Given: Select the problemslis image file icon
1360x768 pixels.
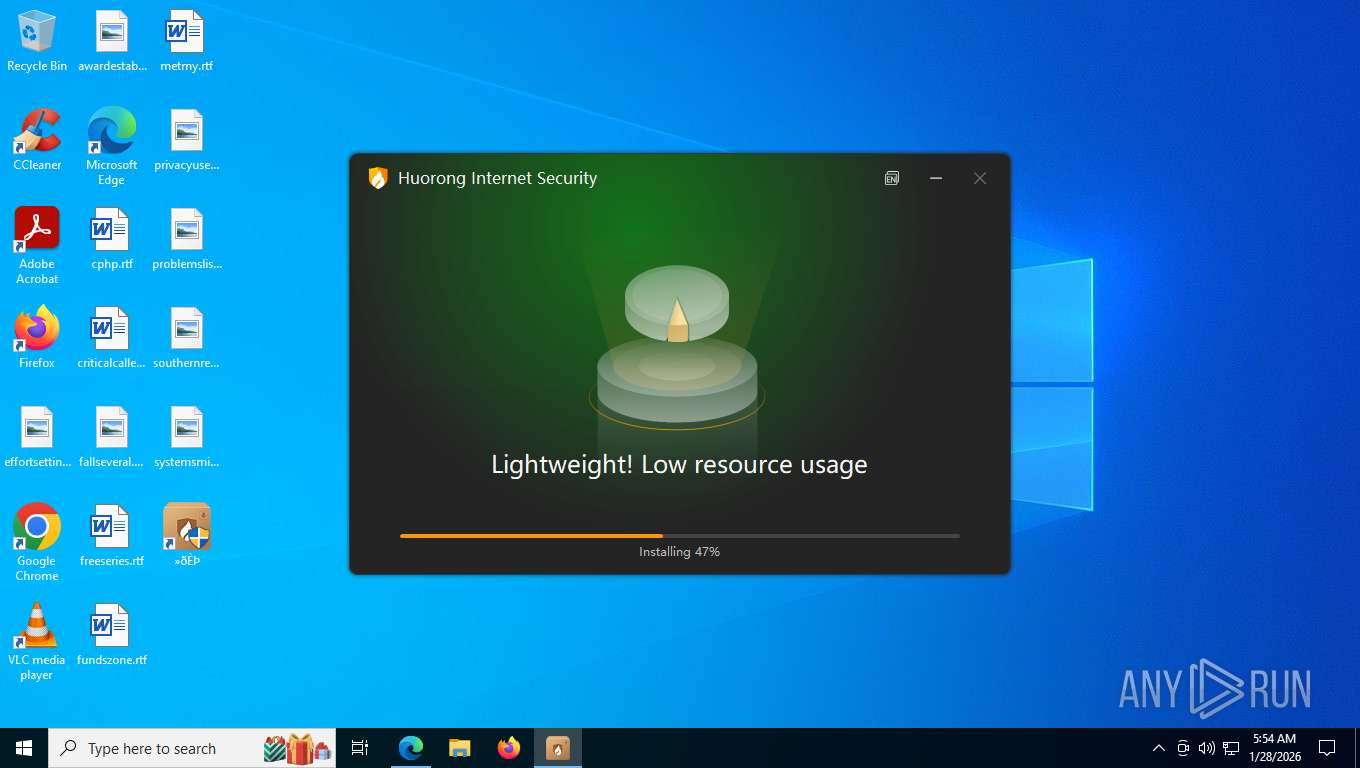Looking at the screenshot, I should coord(187,239).
